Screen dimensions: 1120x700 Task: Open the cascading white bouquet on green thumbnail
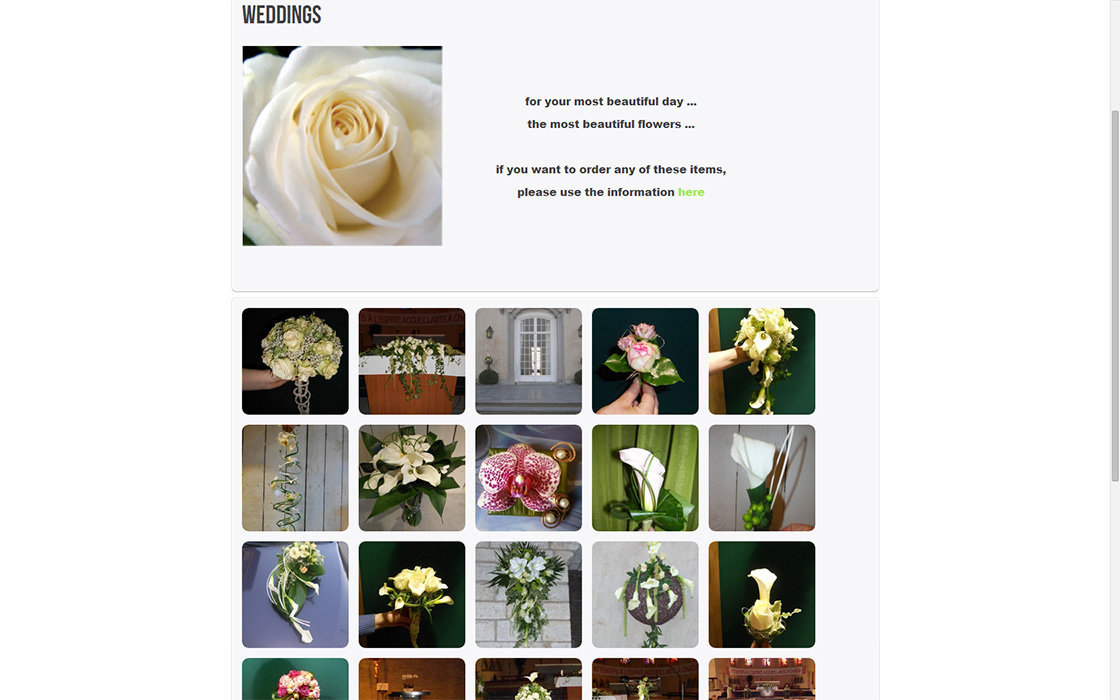click(x=761, y=361)
